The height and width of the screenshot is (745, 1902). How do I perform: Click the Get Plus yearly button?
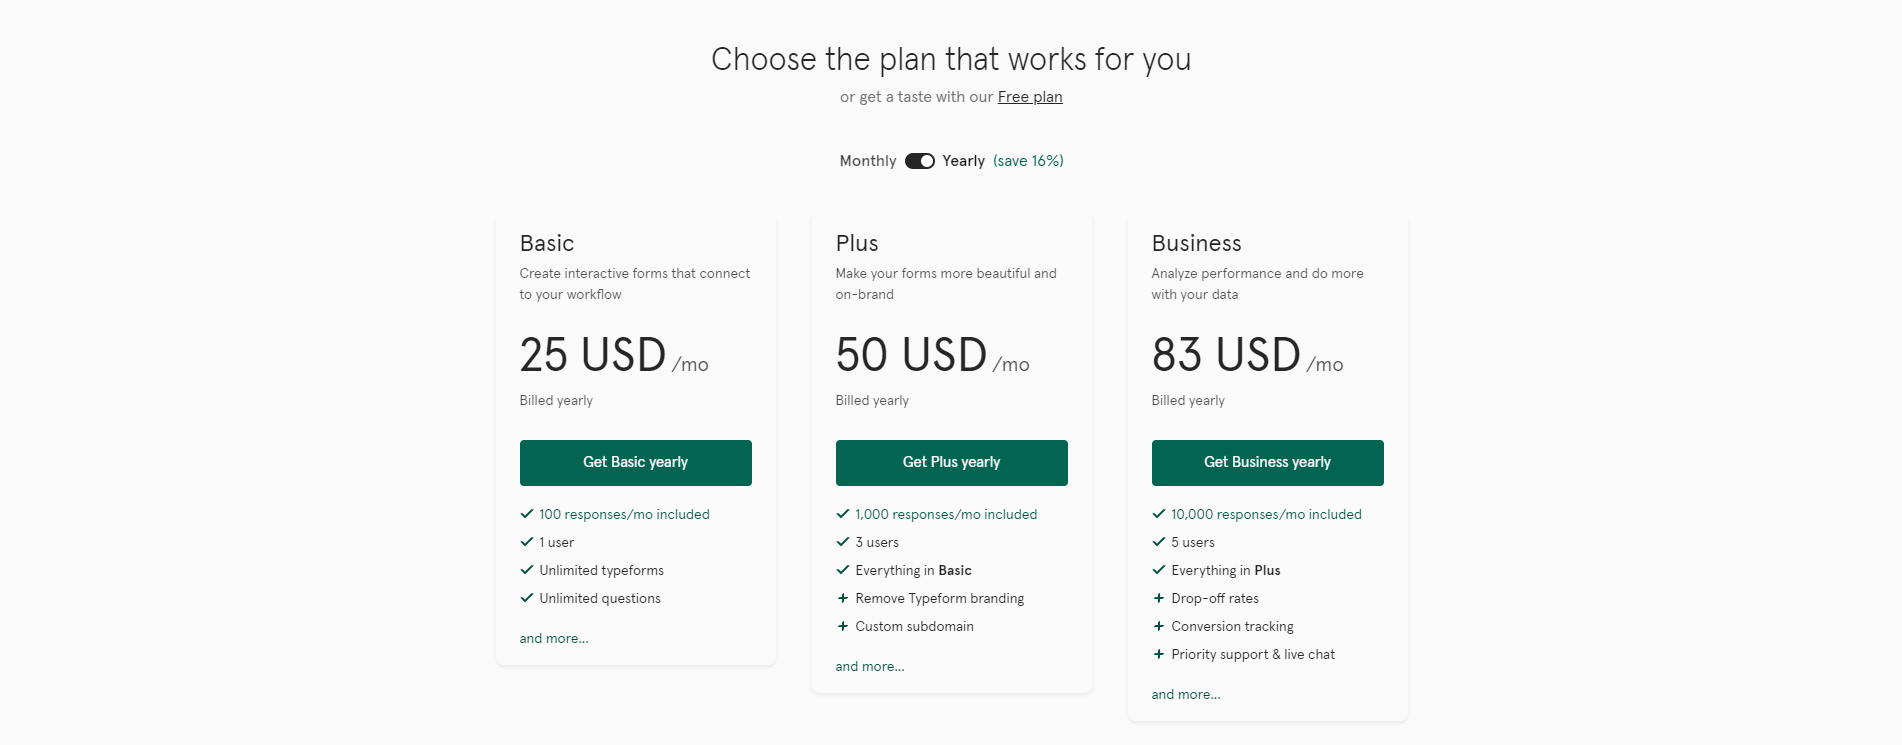click(951, 462)
